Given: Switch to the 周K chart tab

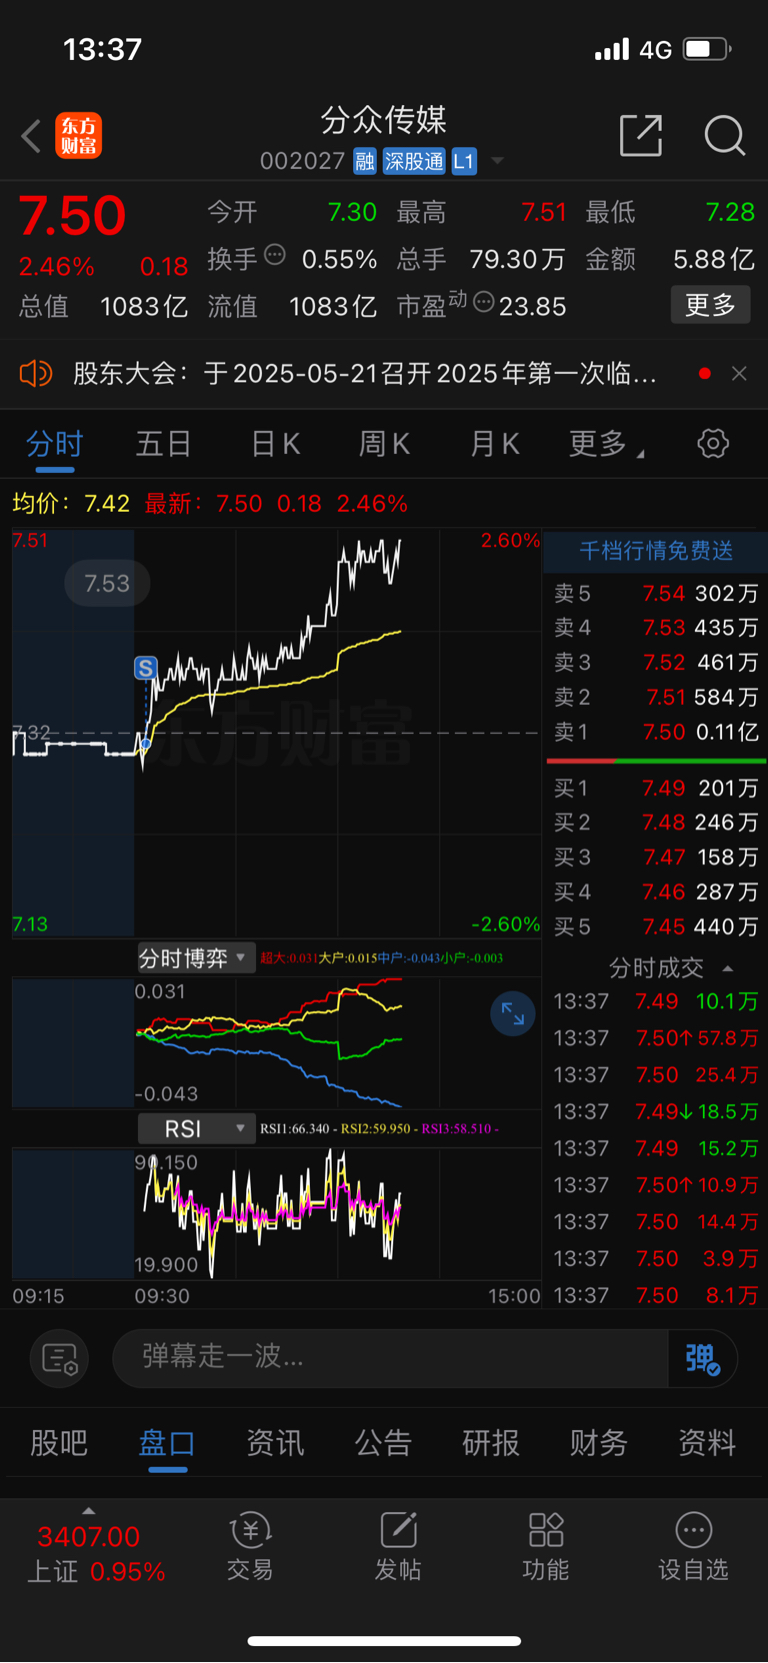Looking at the screenshot, I should [x=385, y=444].
